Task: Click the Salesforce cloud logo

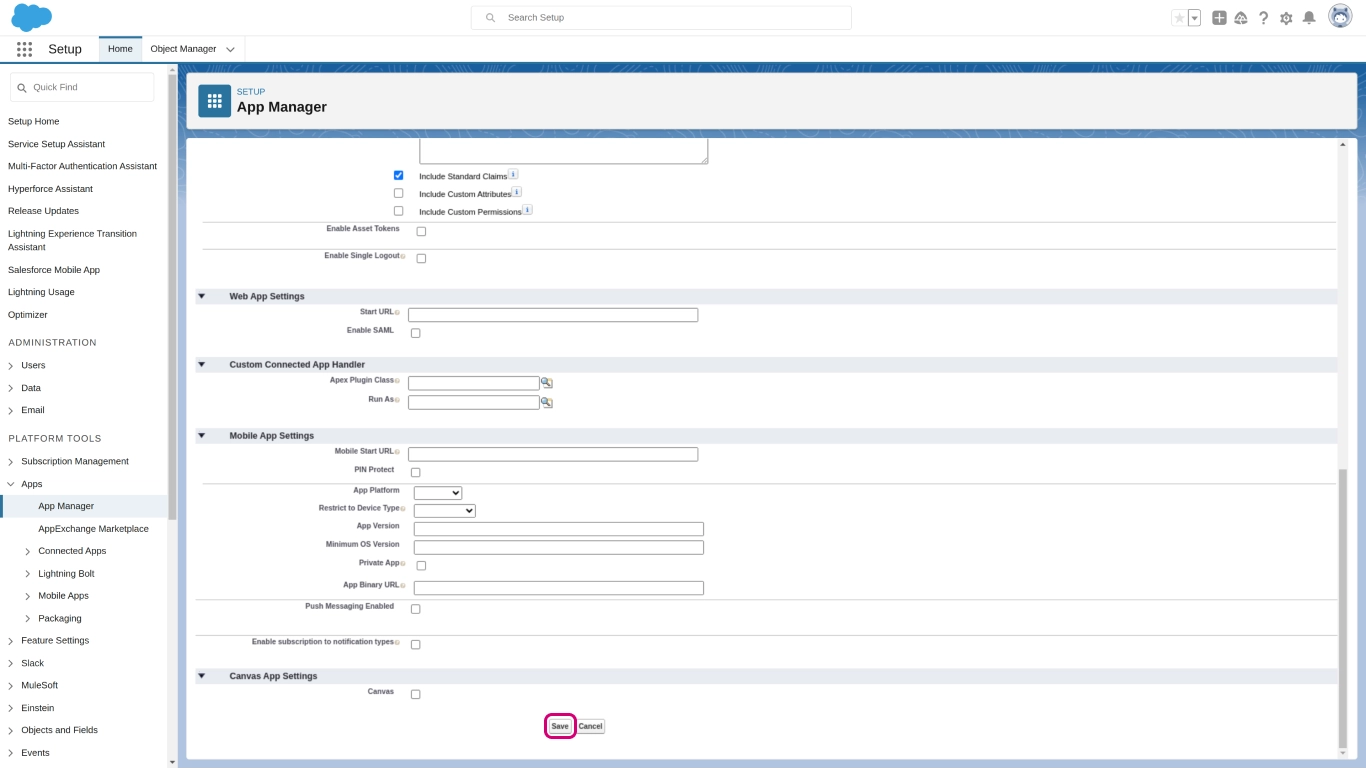Action: [32, 17]
